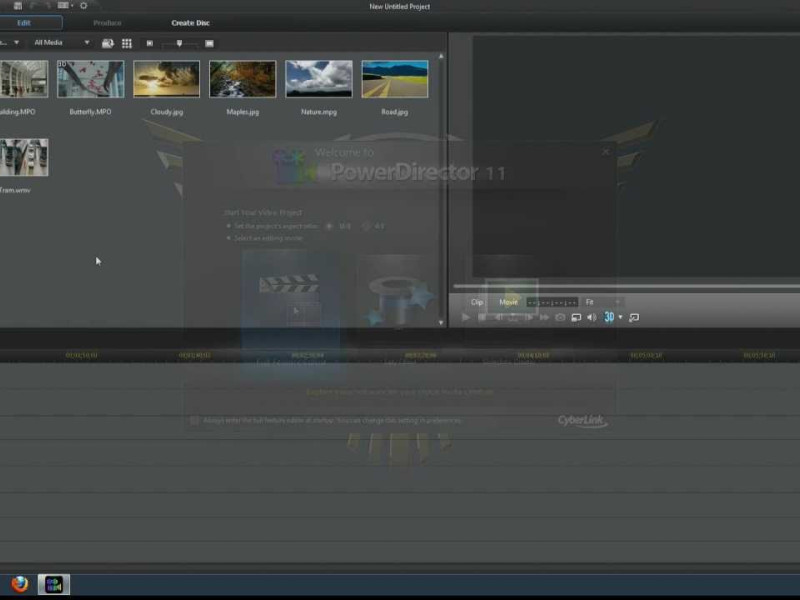Open the library grid menu icon
Viewport: 800px width, 600px height.
pyautogui.click(x=127, y=43)
